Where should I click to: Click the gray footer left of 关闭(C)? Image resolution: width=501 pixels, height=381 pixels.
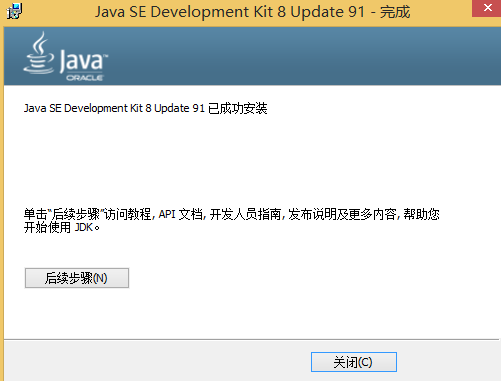point(157,362)
